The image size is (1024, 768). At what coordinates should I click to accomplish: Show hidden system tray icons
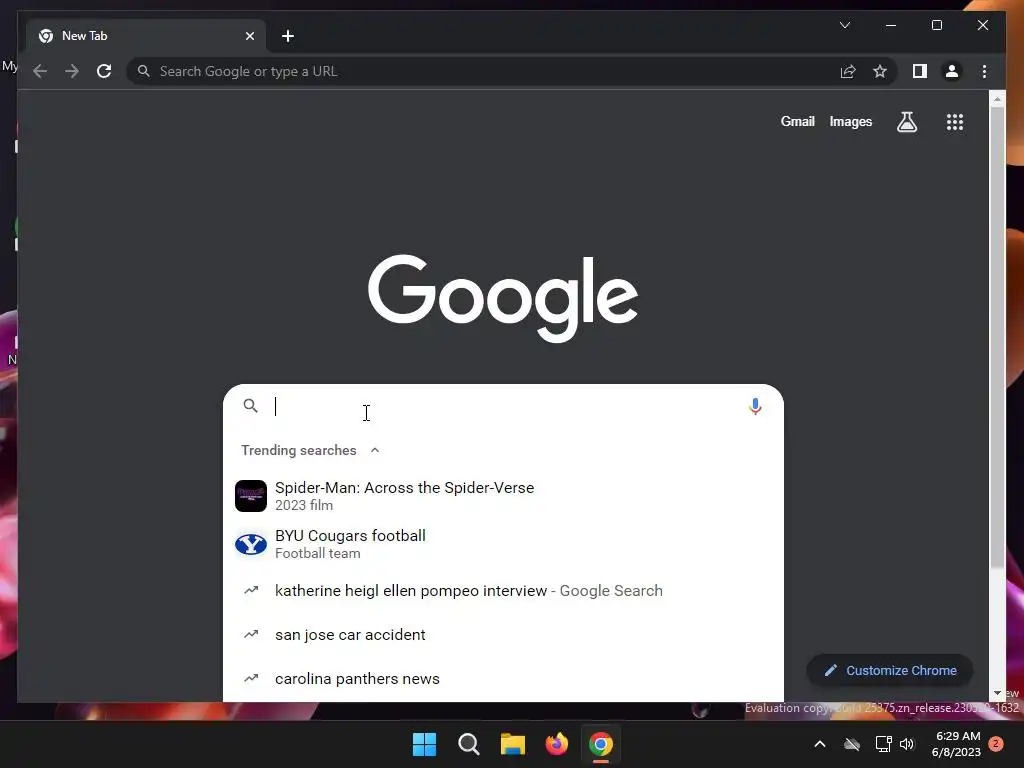(820, 744)
